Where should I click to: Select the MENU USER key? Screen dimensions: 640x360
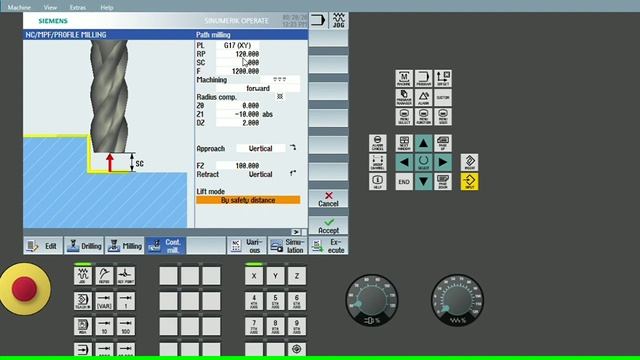coord(443,116)
